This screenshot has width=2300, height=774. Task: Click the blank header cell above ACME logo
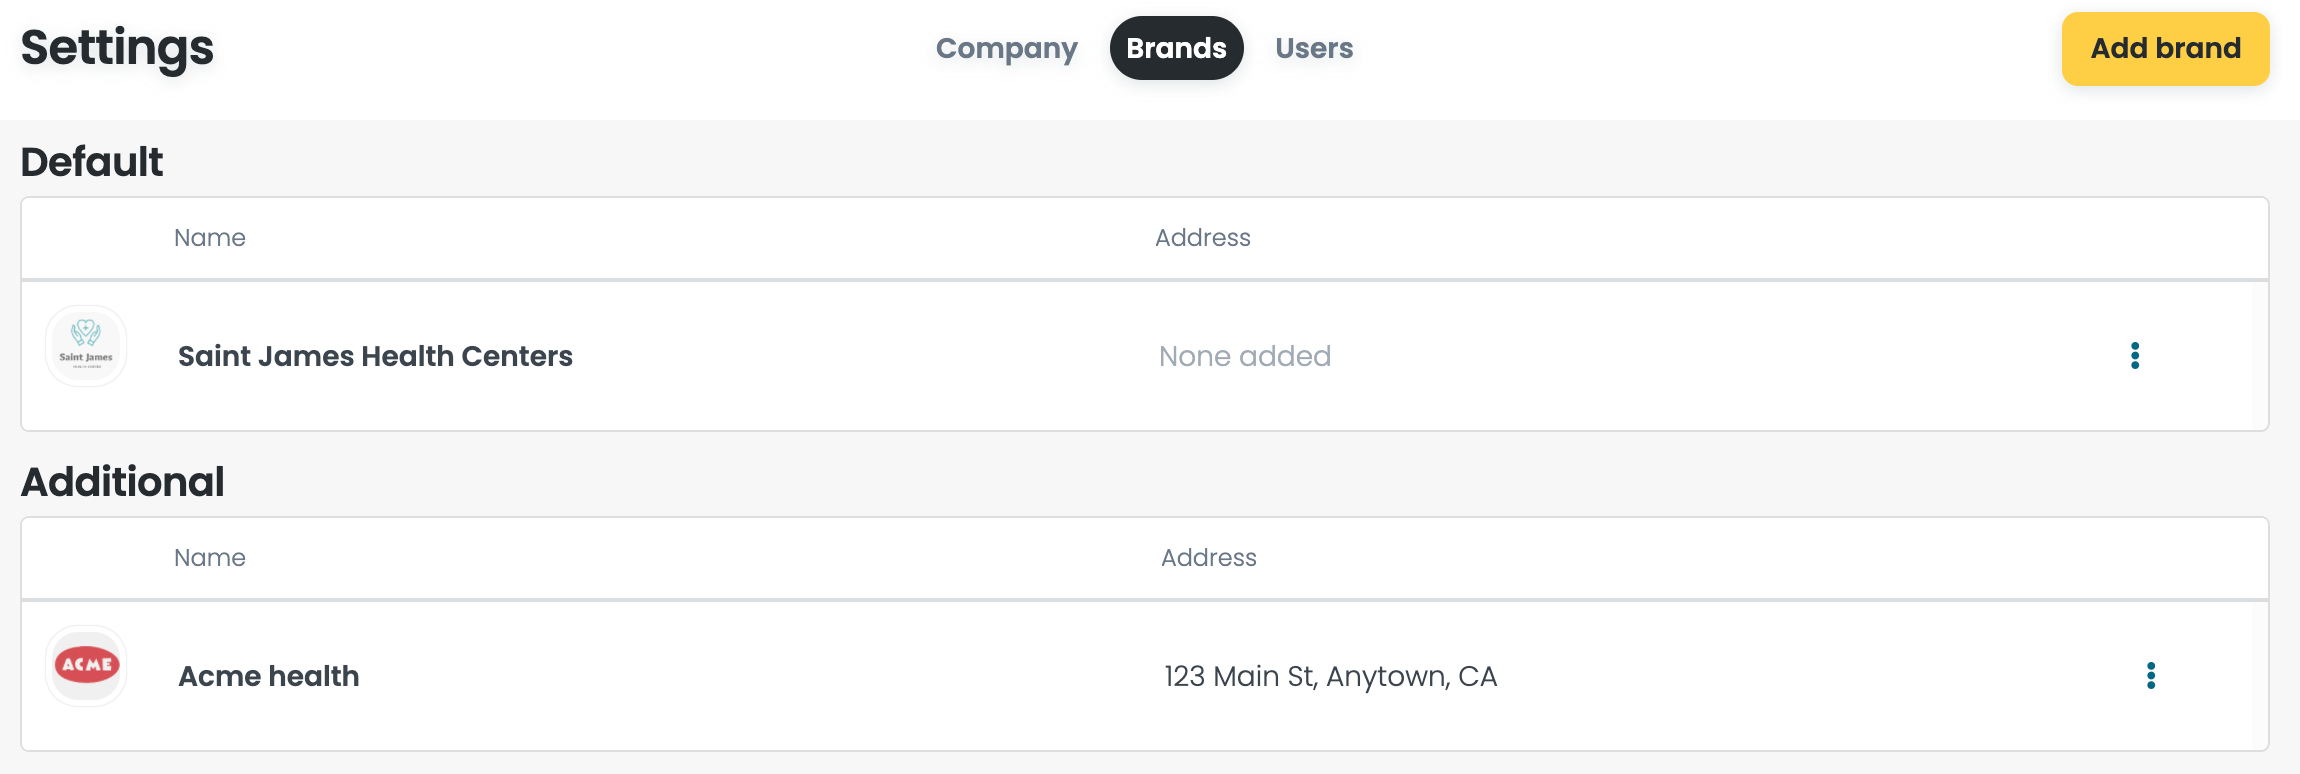pos(86,558)
